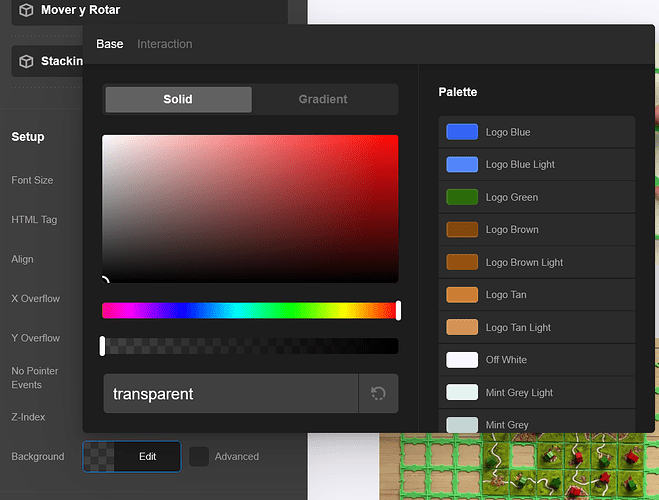Switch to the Base tab
This screenshot has height=500, width=659.
(110, 44)
